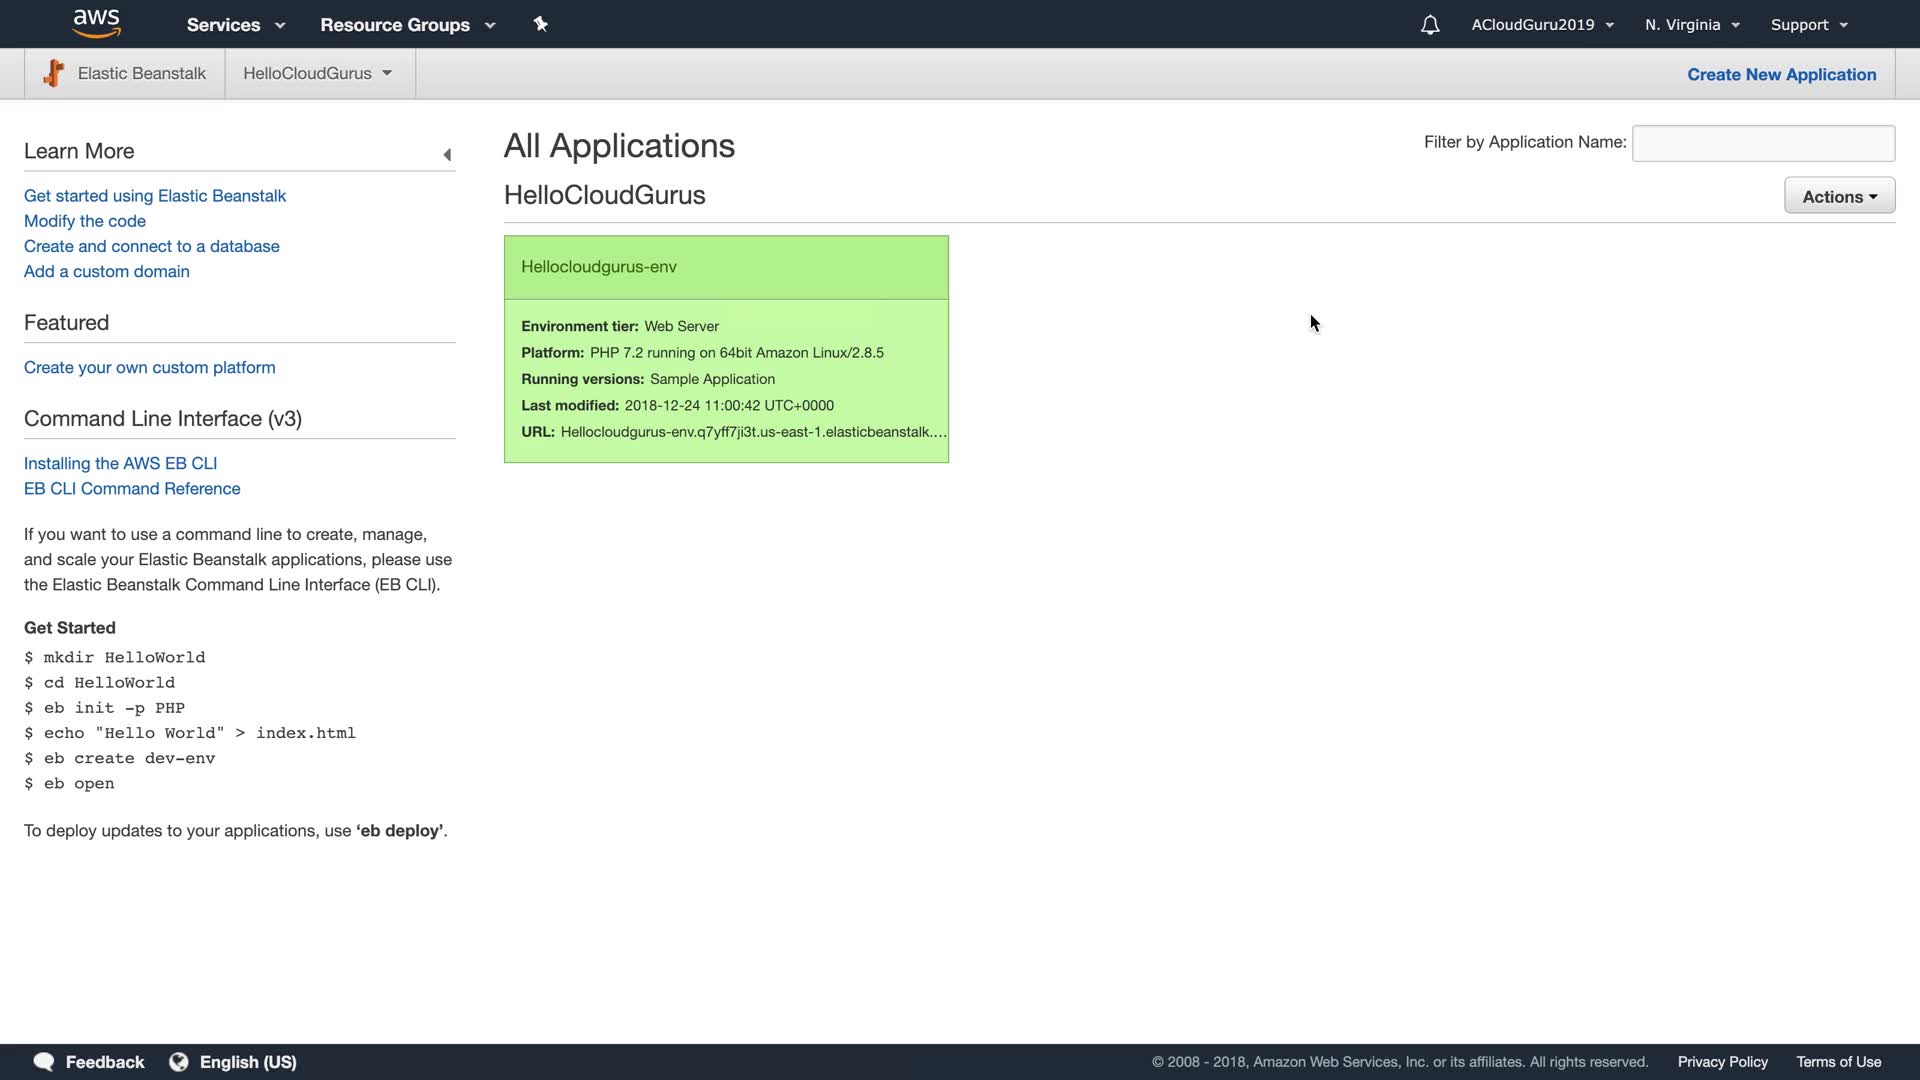Open the N. Virginia region menu

pos(1692,25)
